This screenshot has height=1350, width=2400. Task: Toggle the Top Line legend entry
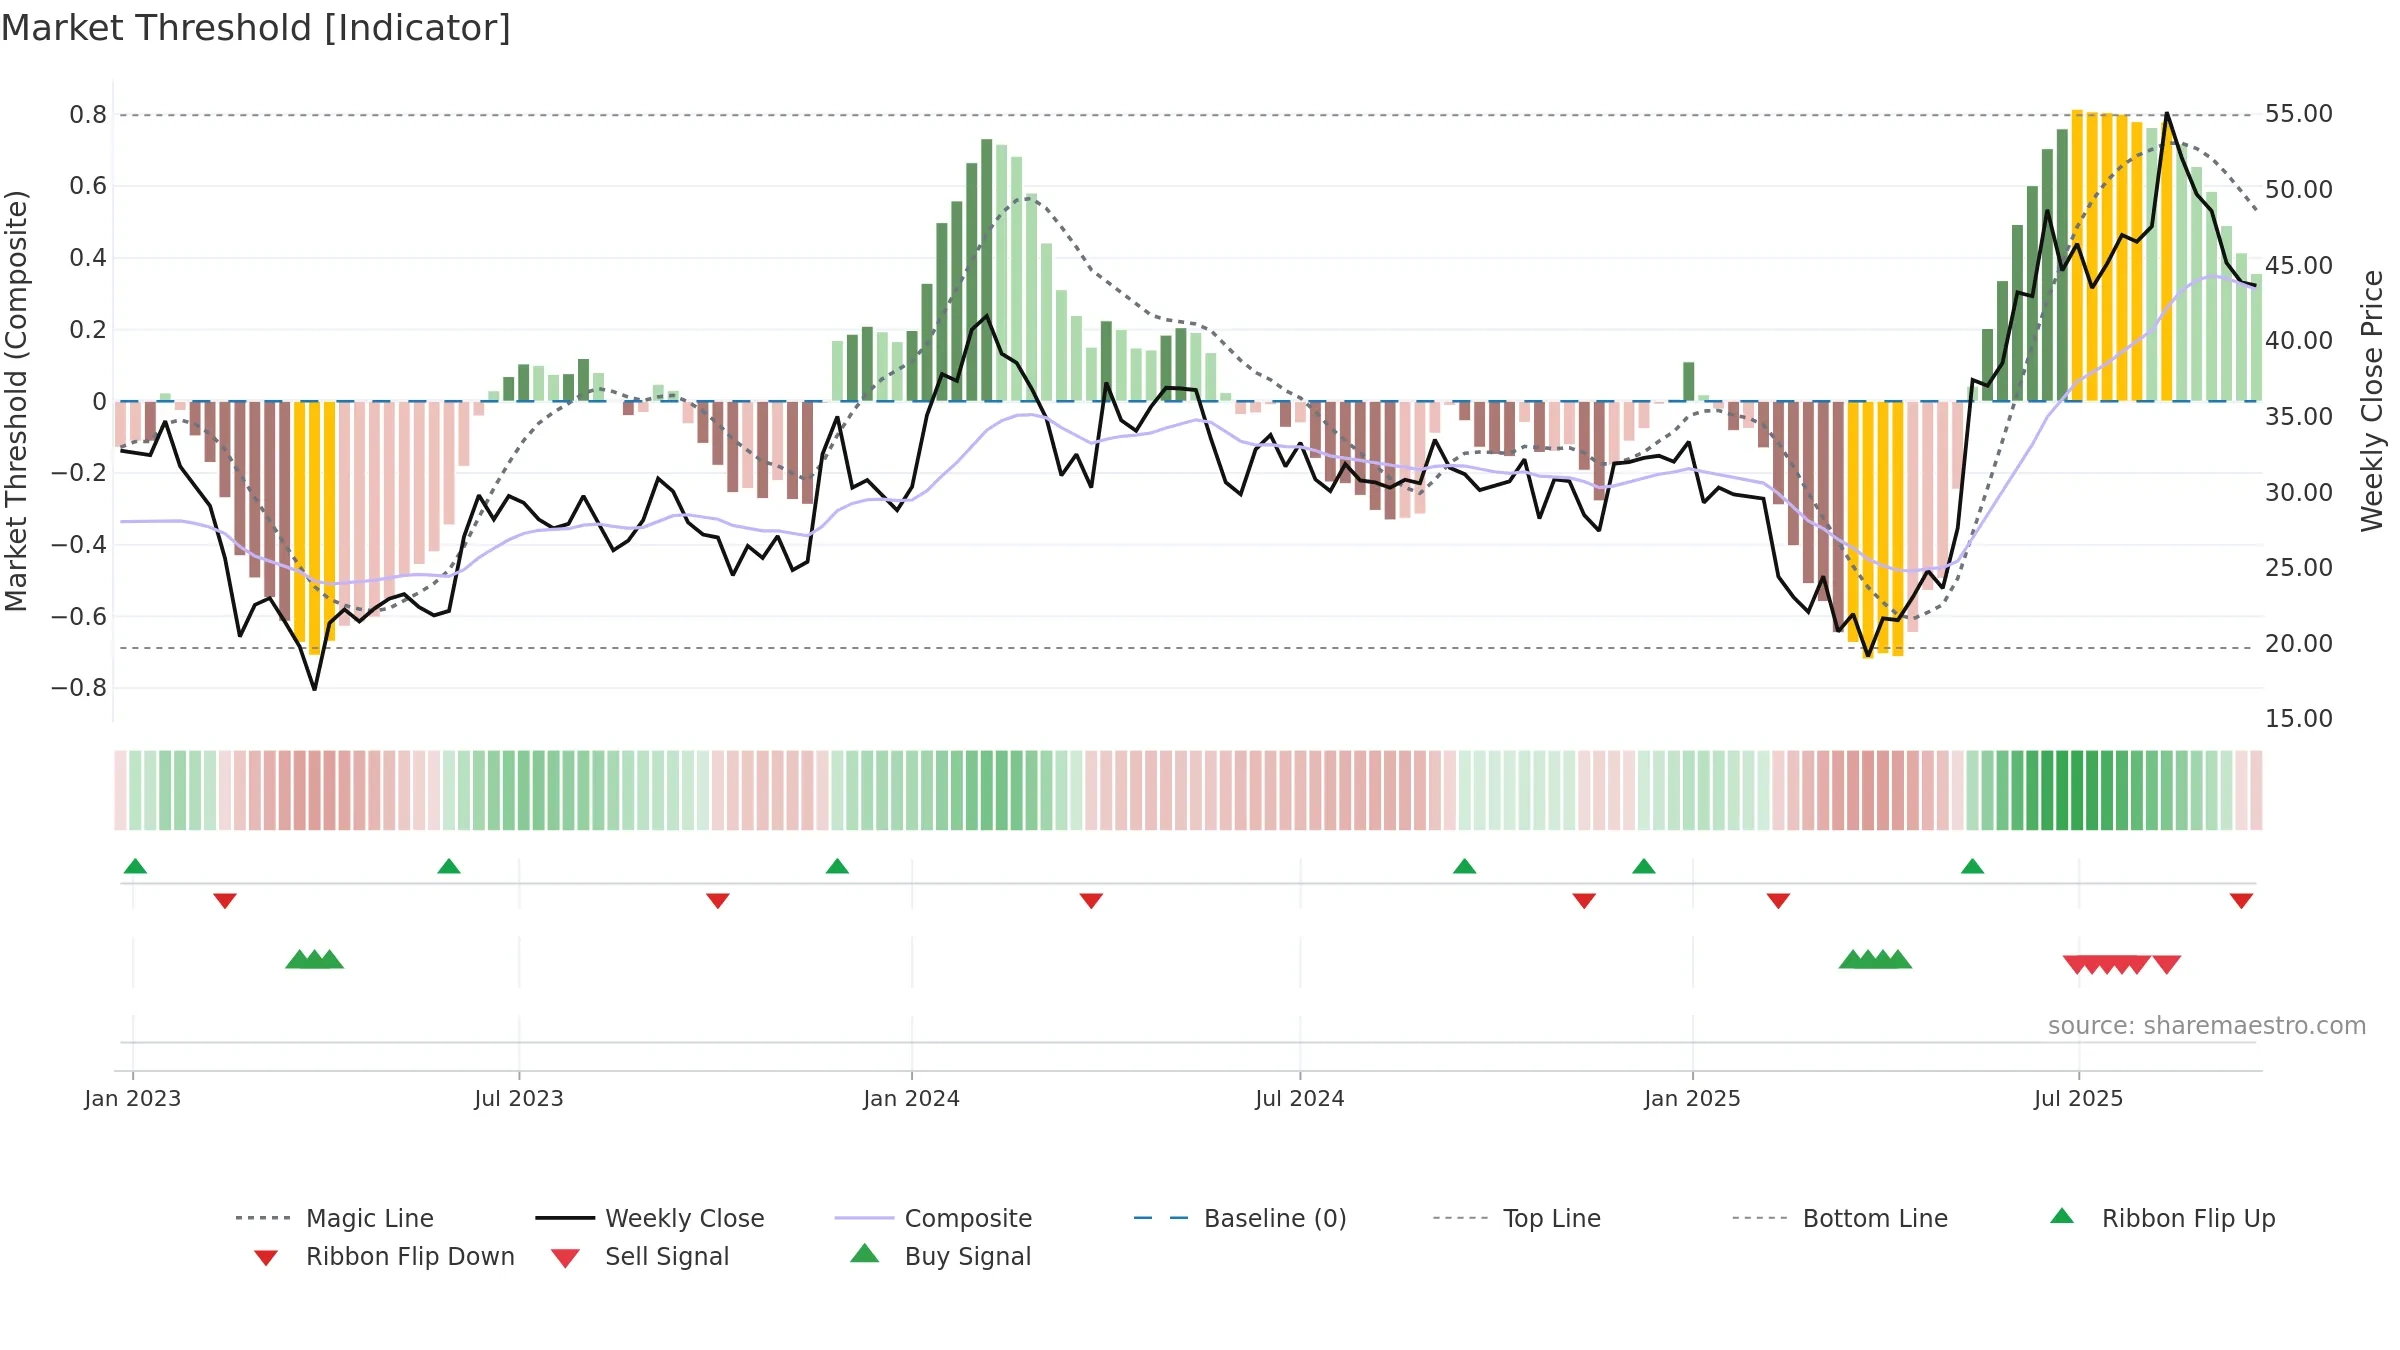click(x=1516, y=1218)
